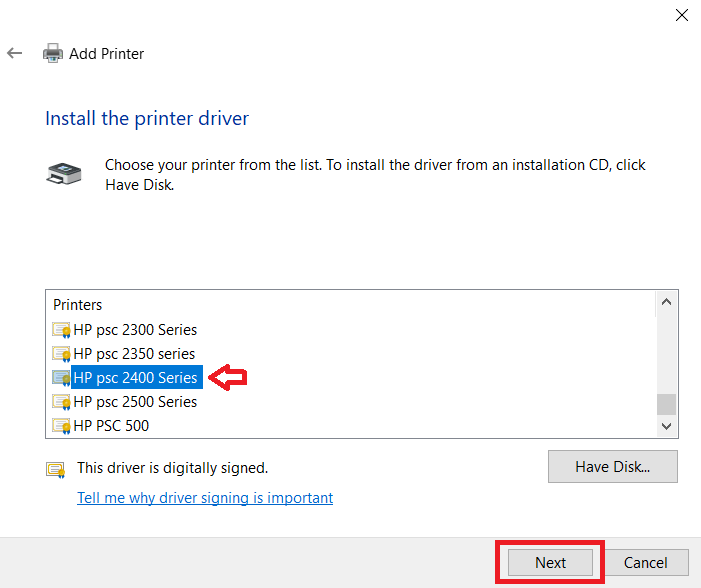Click the printer image beside the instructions

click(64, 173)
